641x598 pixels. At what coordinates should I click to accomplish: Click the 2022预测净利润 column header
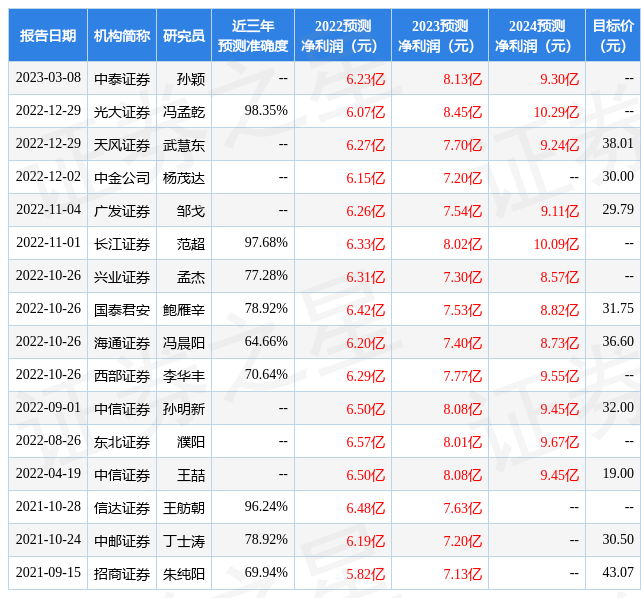(x=343, y=36)
